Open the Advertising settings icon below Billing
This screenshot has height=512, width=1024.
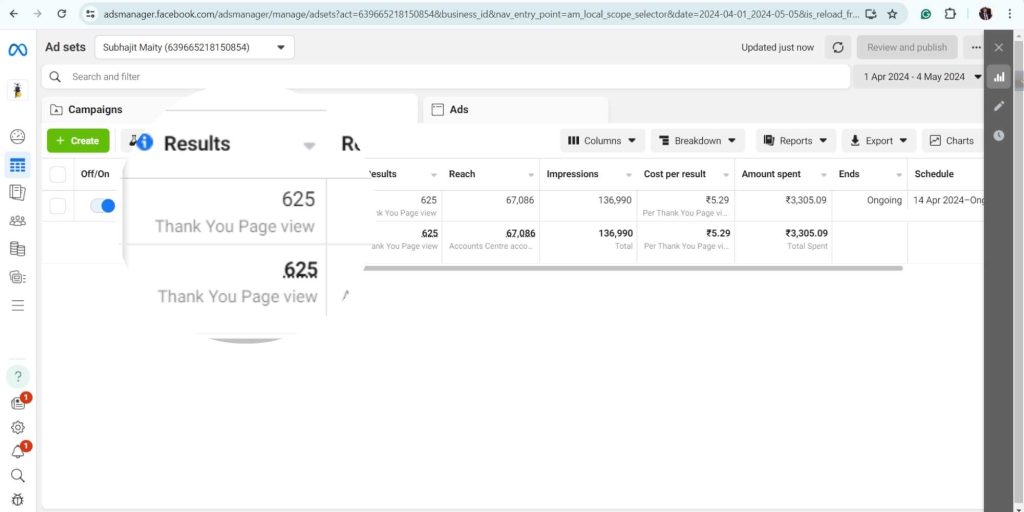coord(18,277)
